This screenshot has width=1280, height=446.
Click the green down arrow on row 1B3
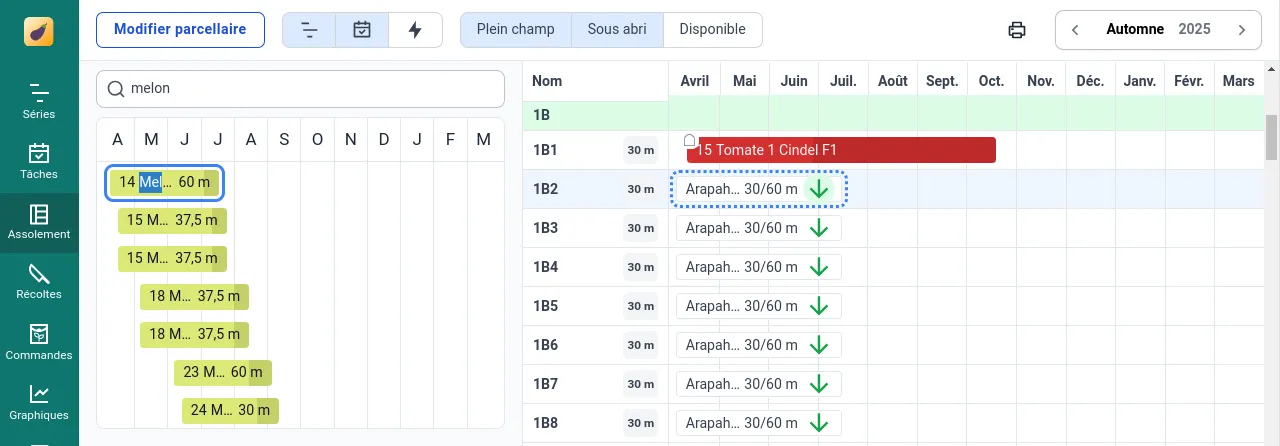819,228
